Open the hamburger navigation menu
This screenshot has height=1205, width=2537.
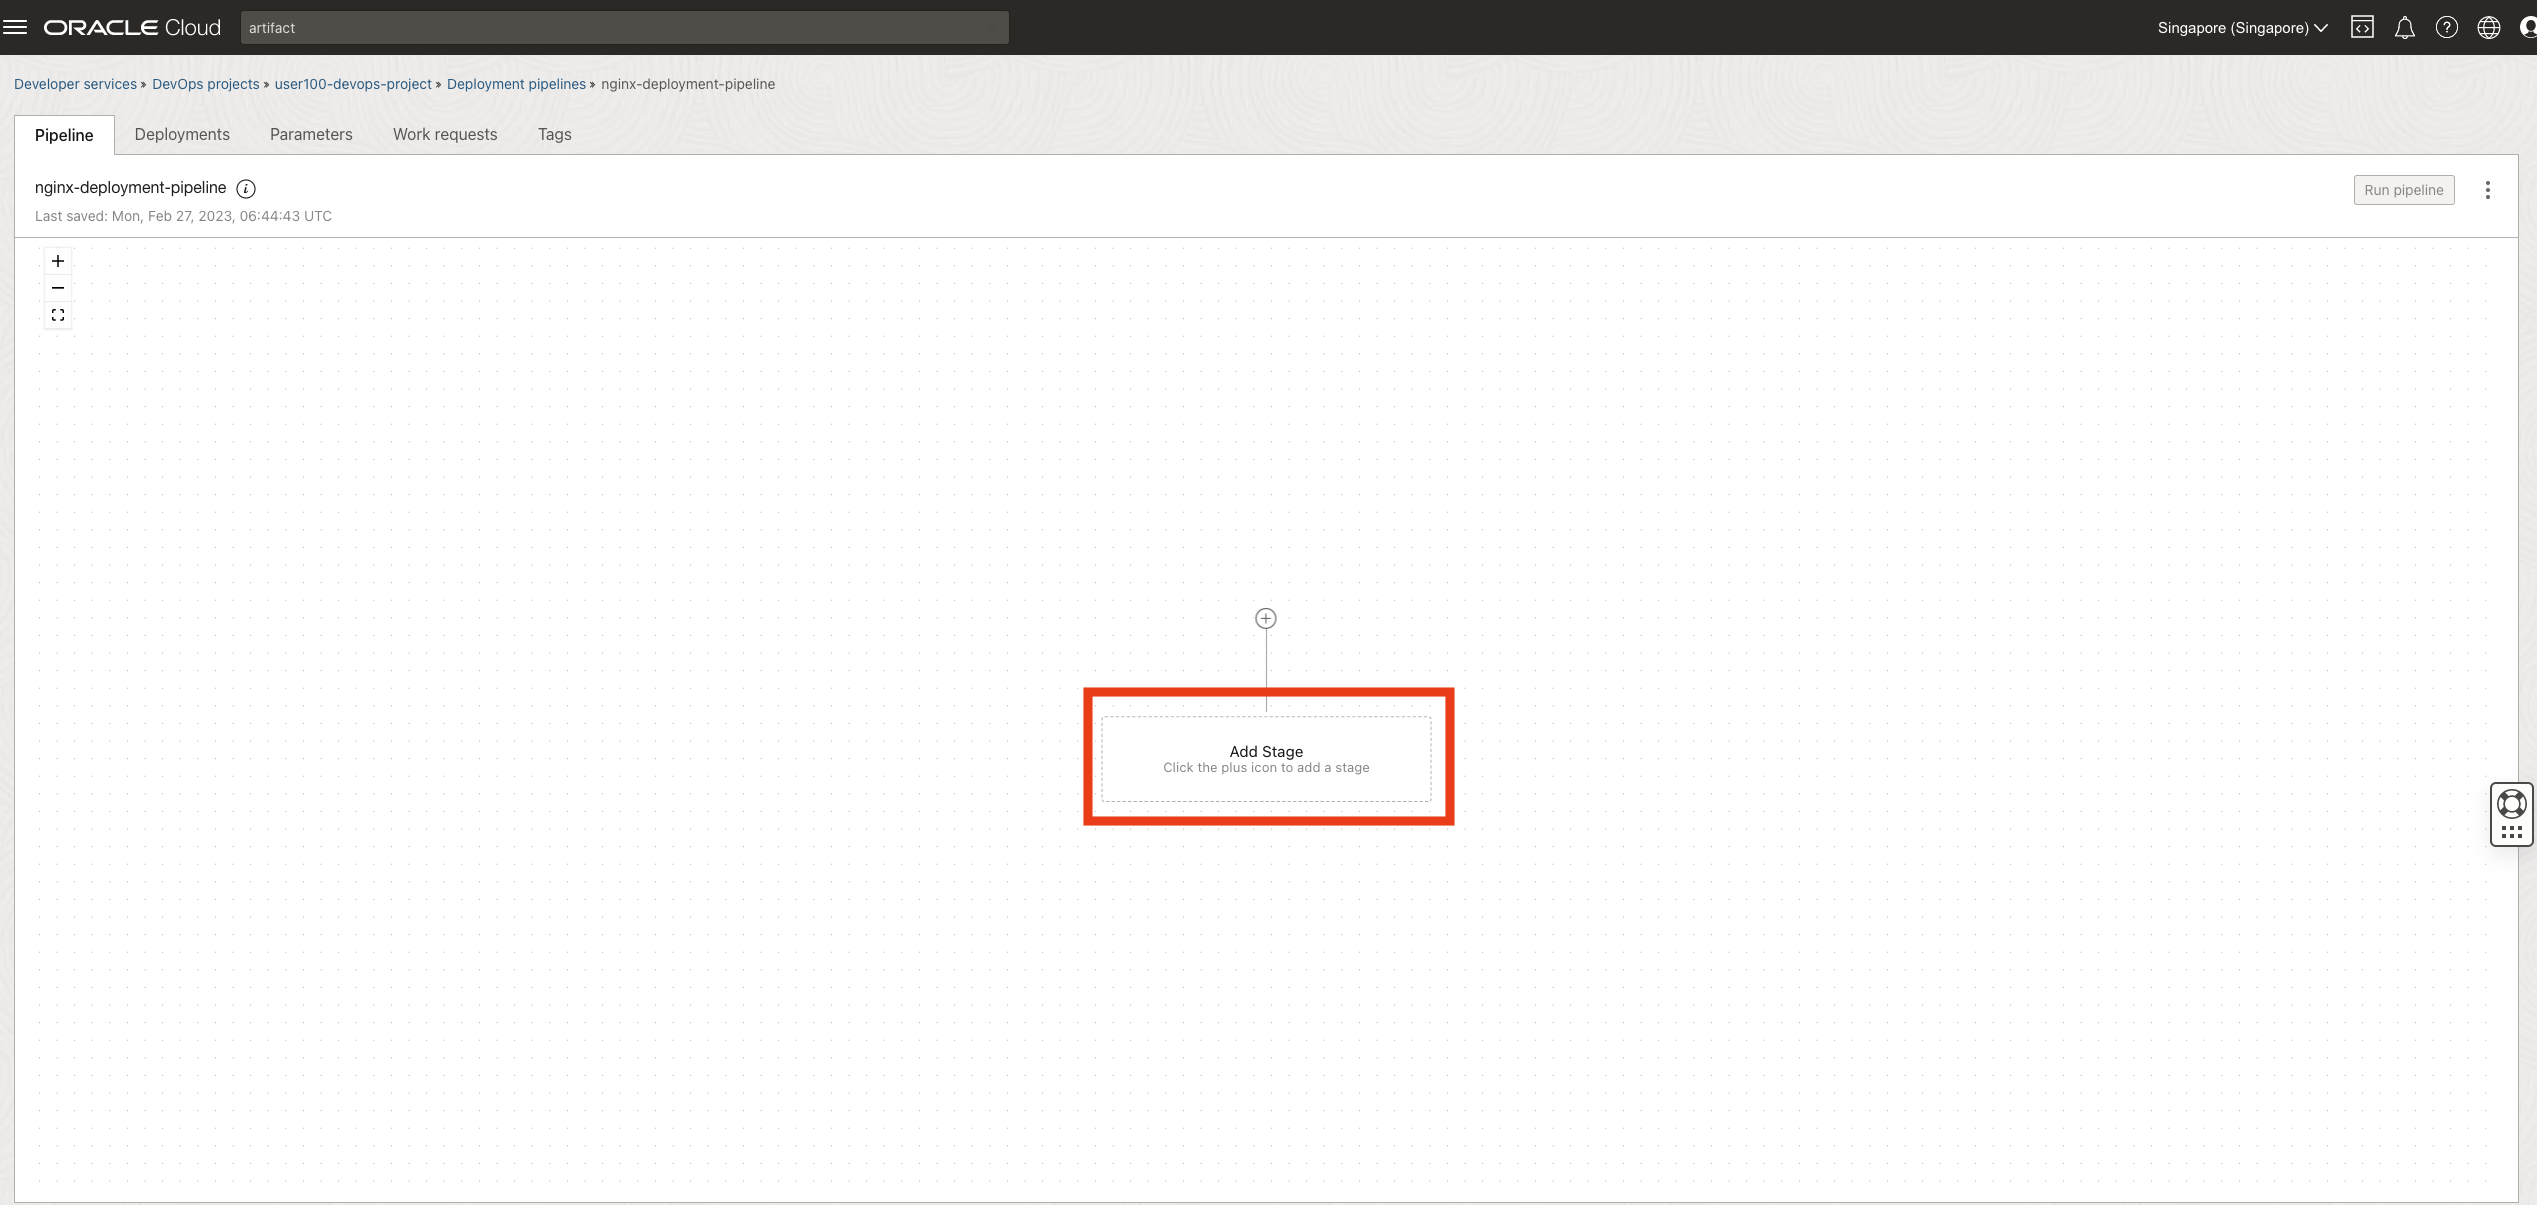[15, 27]
